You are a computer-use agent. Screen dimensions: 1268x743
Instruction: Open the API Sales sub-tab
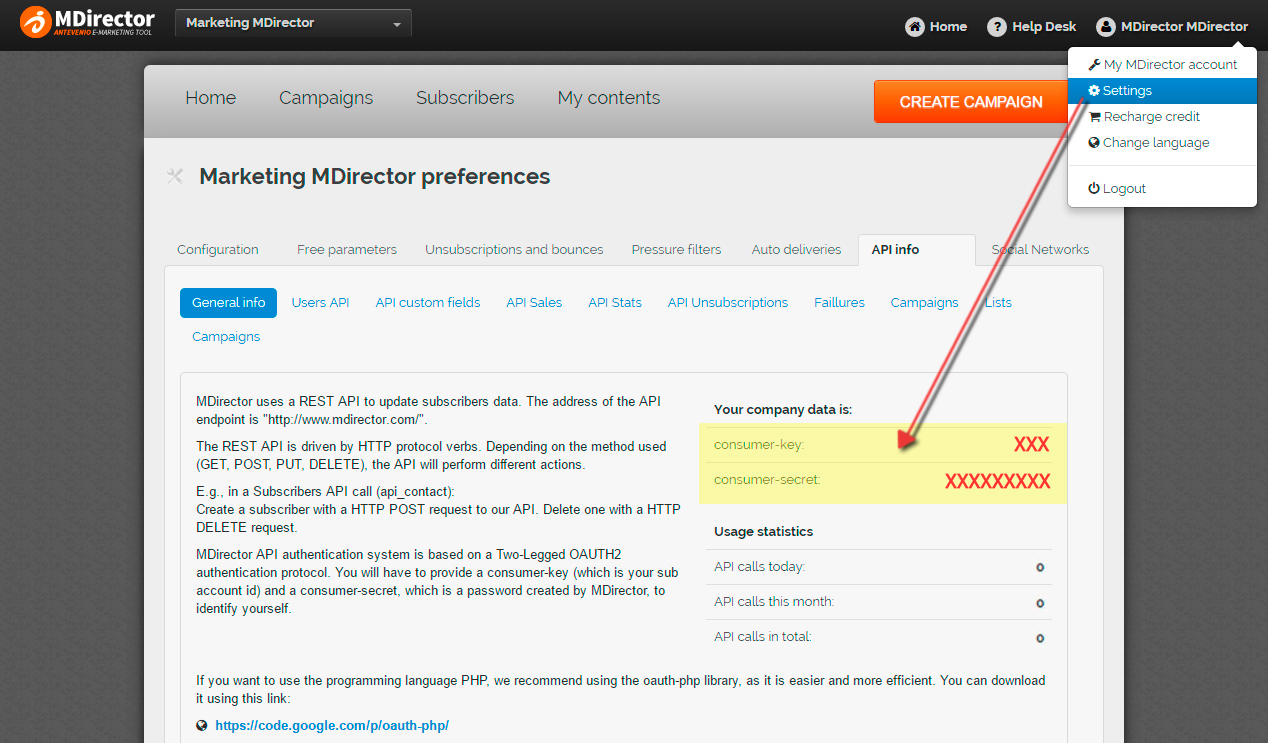pyautogui.click(x=534, y=303)
